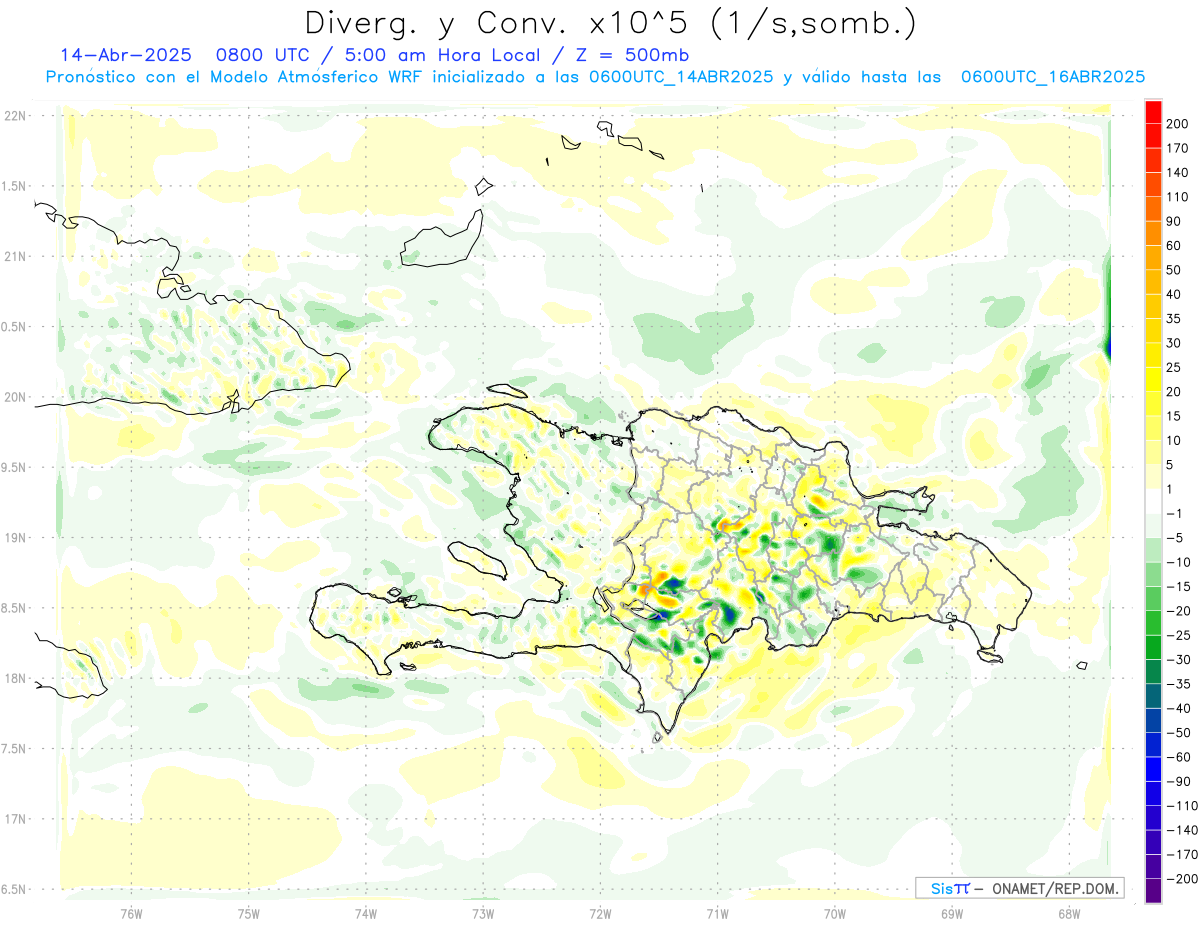1200x927 pixels.
Task: Click the latitude label '1.5N'
Action: pyautogui.click(x=14, y=186)
